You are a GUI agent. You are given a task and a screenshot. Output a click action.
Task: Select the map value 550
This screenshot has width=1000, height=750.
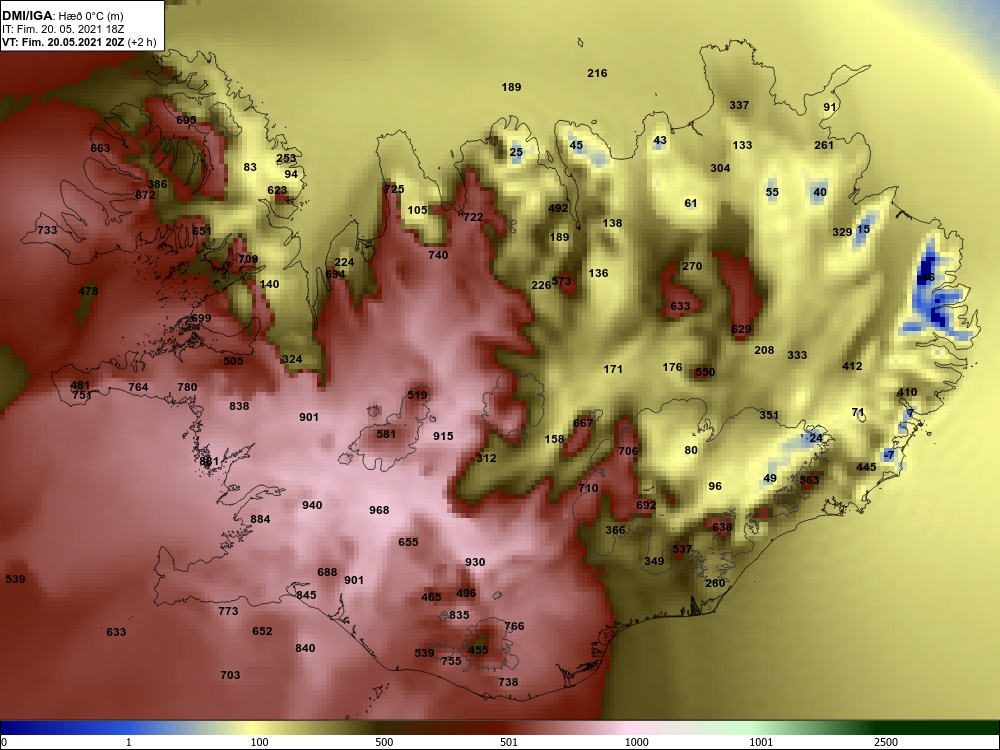coord(705,372)
